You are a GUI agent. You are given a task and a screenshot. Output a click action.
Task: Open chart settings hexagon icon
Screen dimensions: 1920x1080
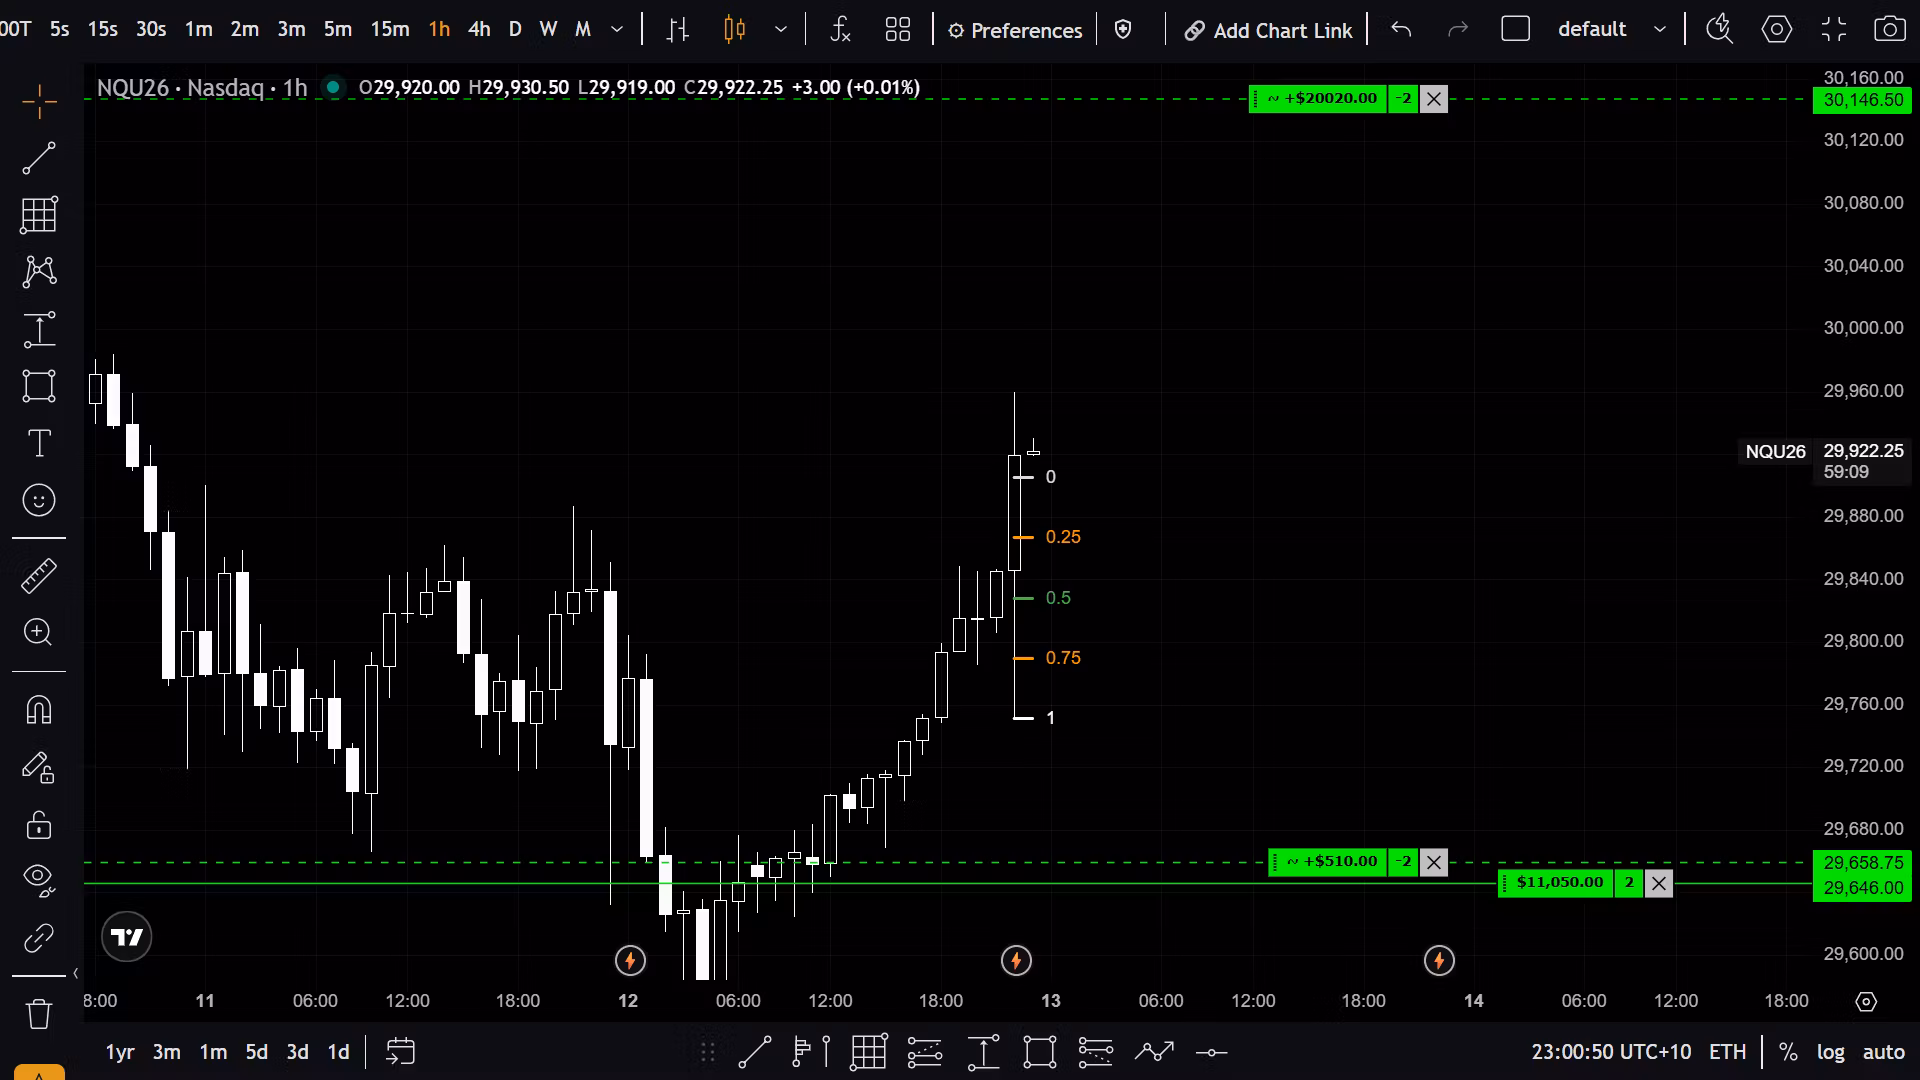1777,30
